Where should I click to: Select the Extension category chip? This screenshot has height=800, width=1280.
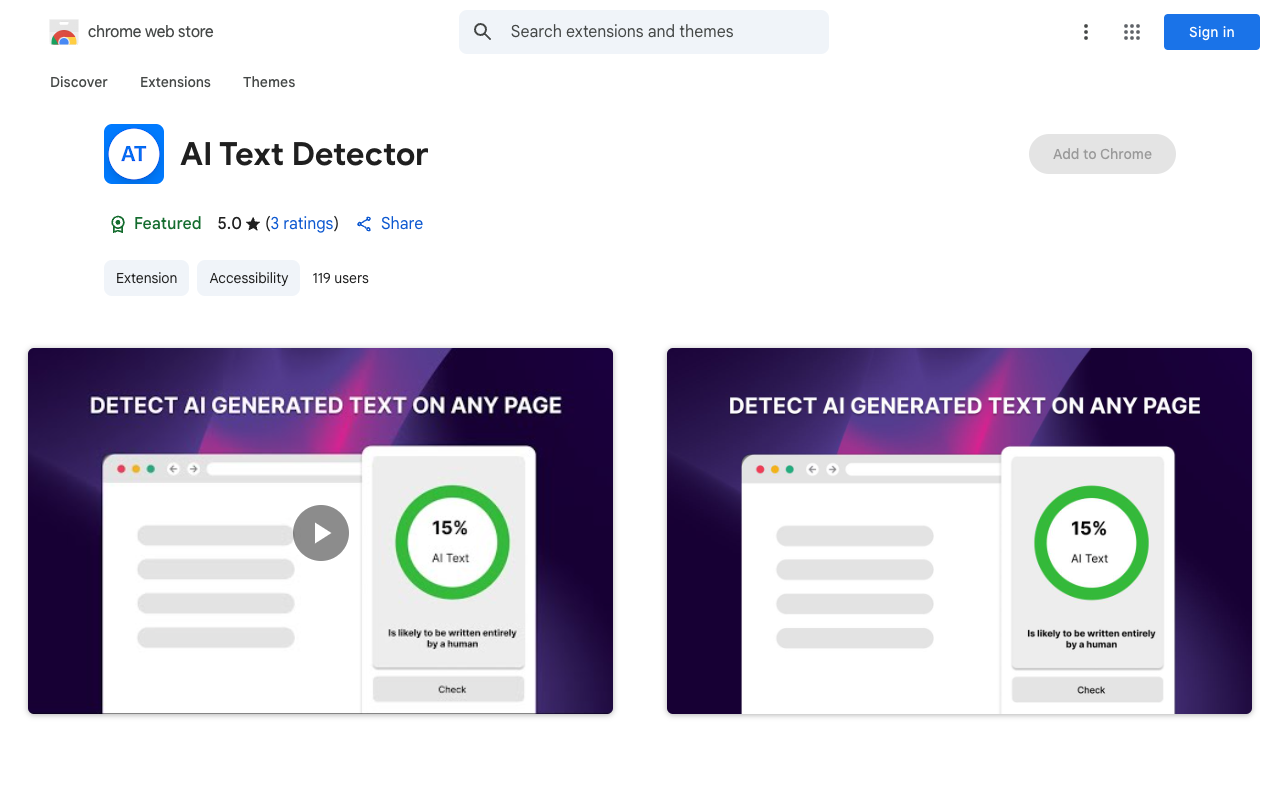coord(146,278)
